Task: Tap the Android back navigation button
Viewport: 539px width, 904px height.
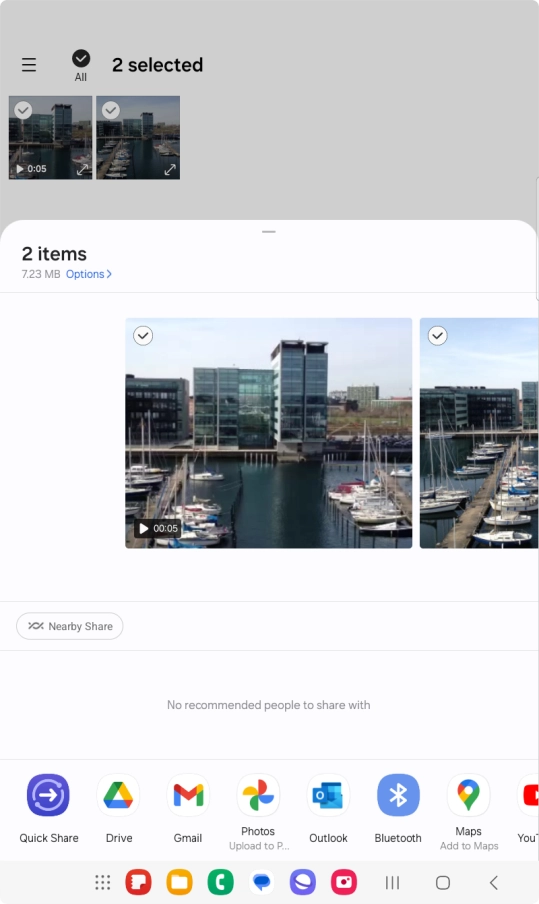Action: [493, 882]
